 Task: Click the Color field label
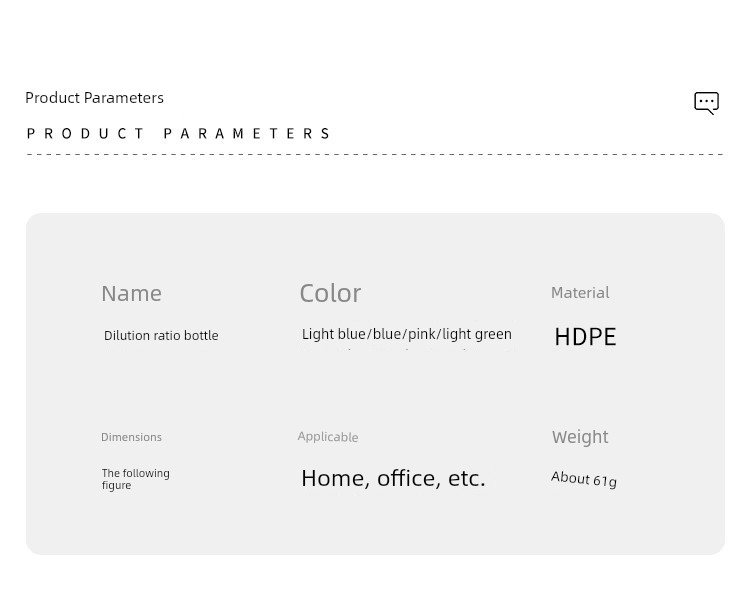tap(330, 293)
